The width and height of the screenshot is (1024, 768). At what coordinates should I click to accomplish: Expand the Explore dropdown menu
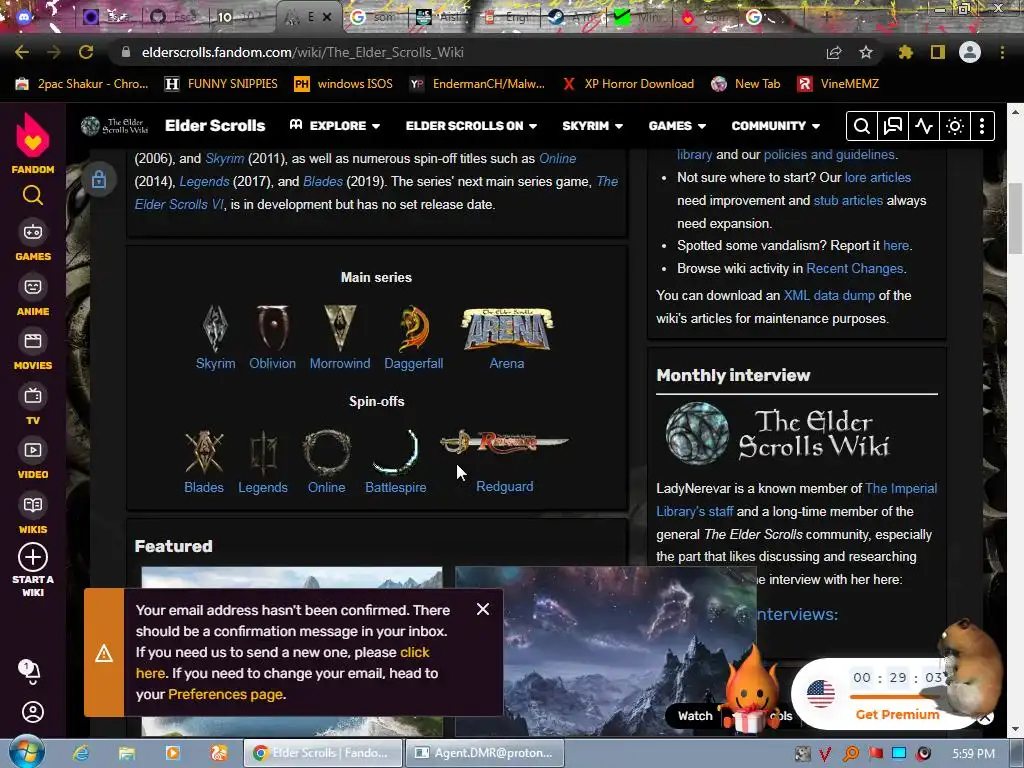[x=335, y=126]
